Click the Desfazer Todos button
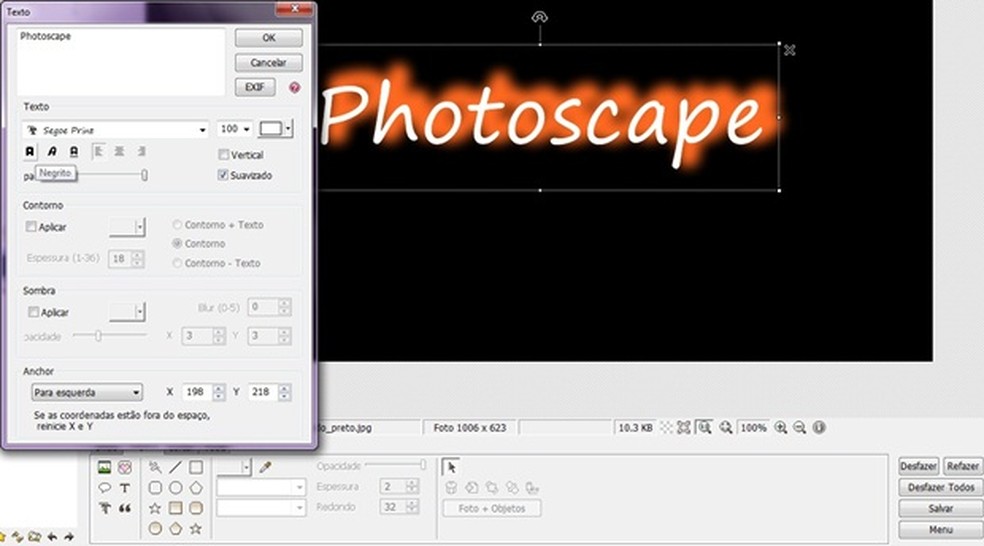This screenshot has height=546, width=984. click(x=941, y=487)
